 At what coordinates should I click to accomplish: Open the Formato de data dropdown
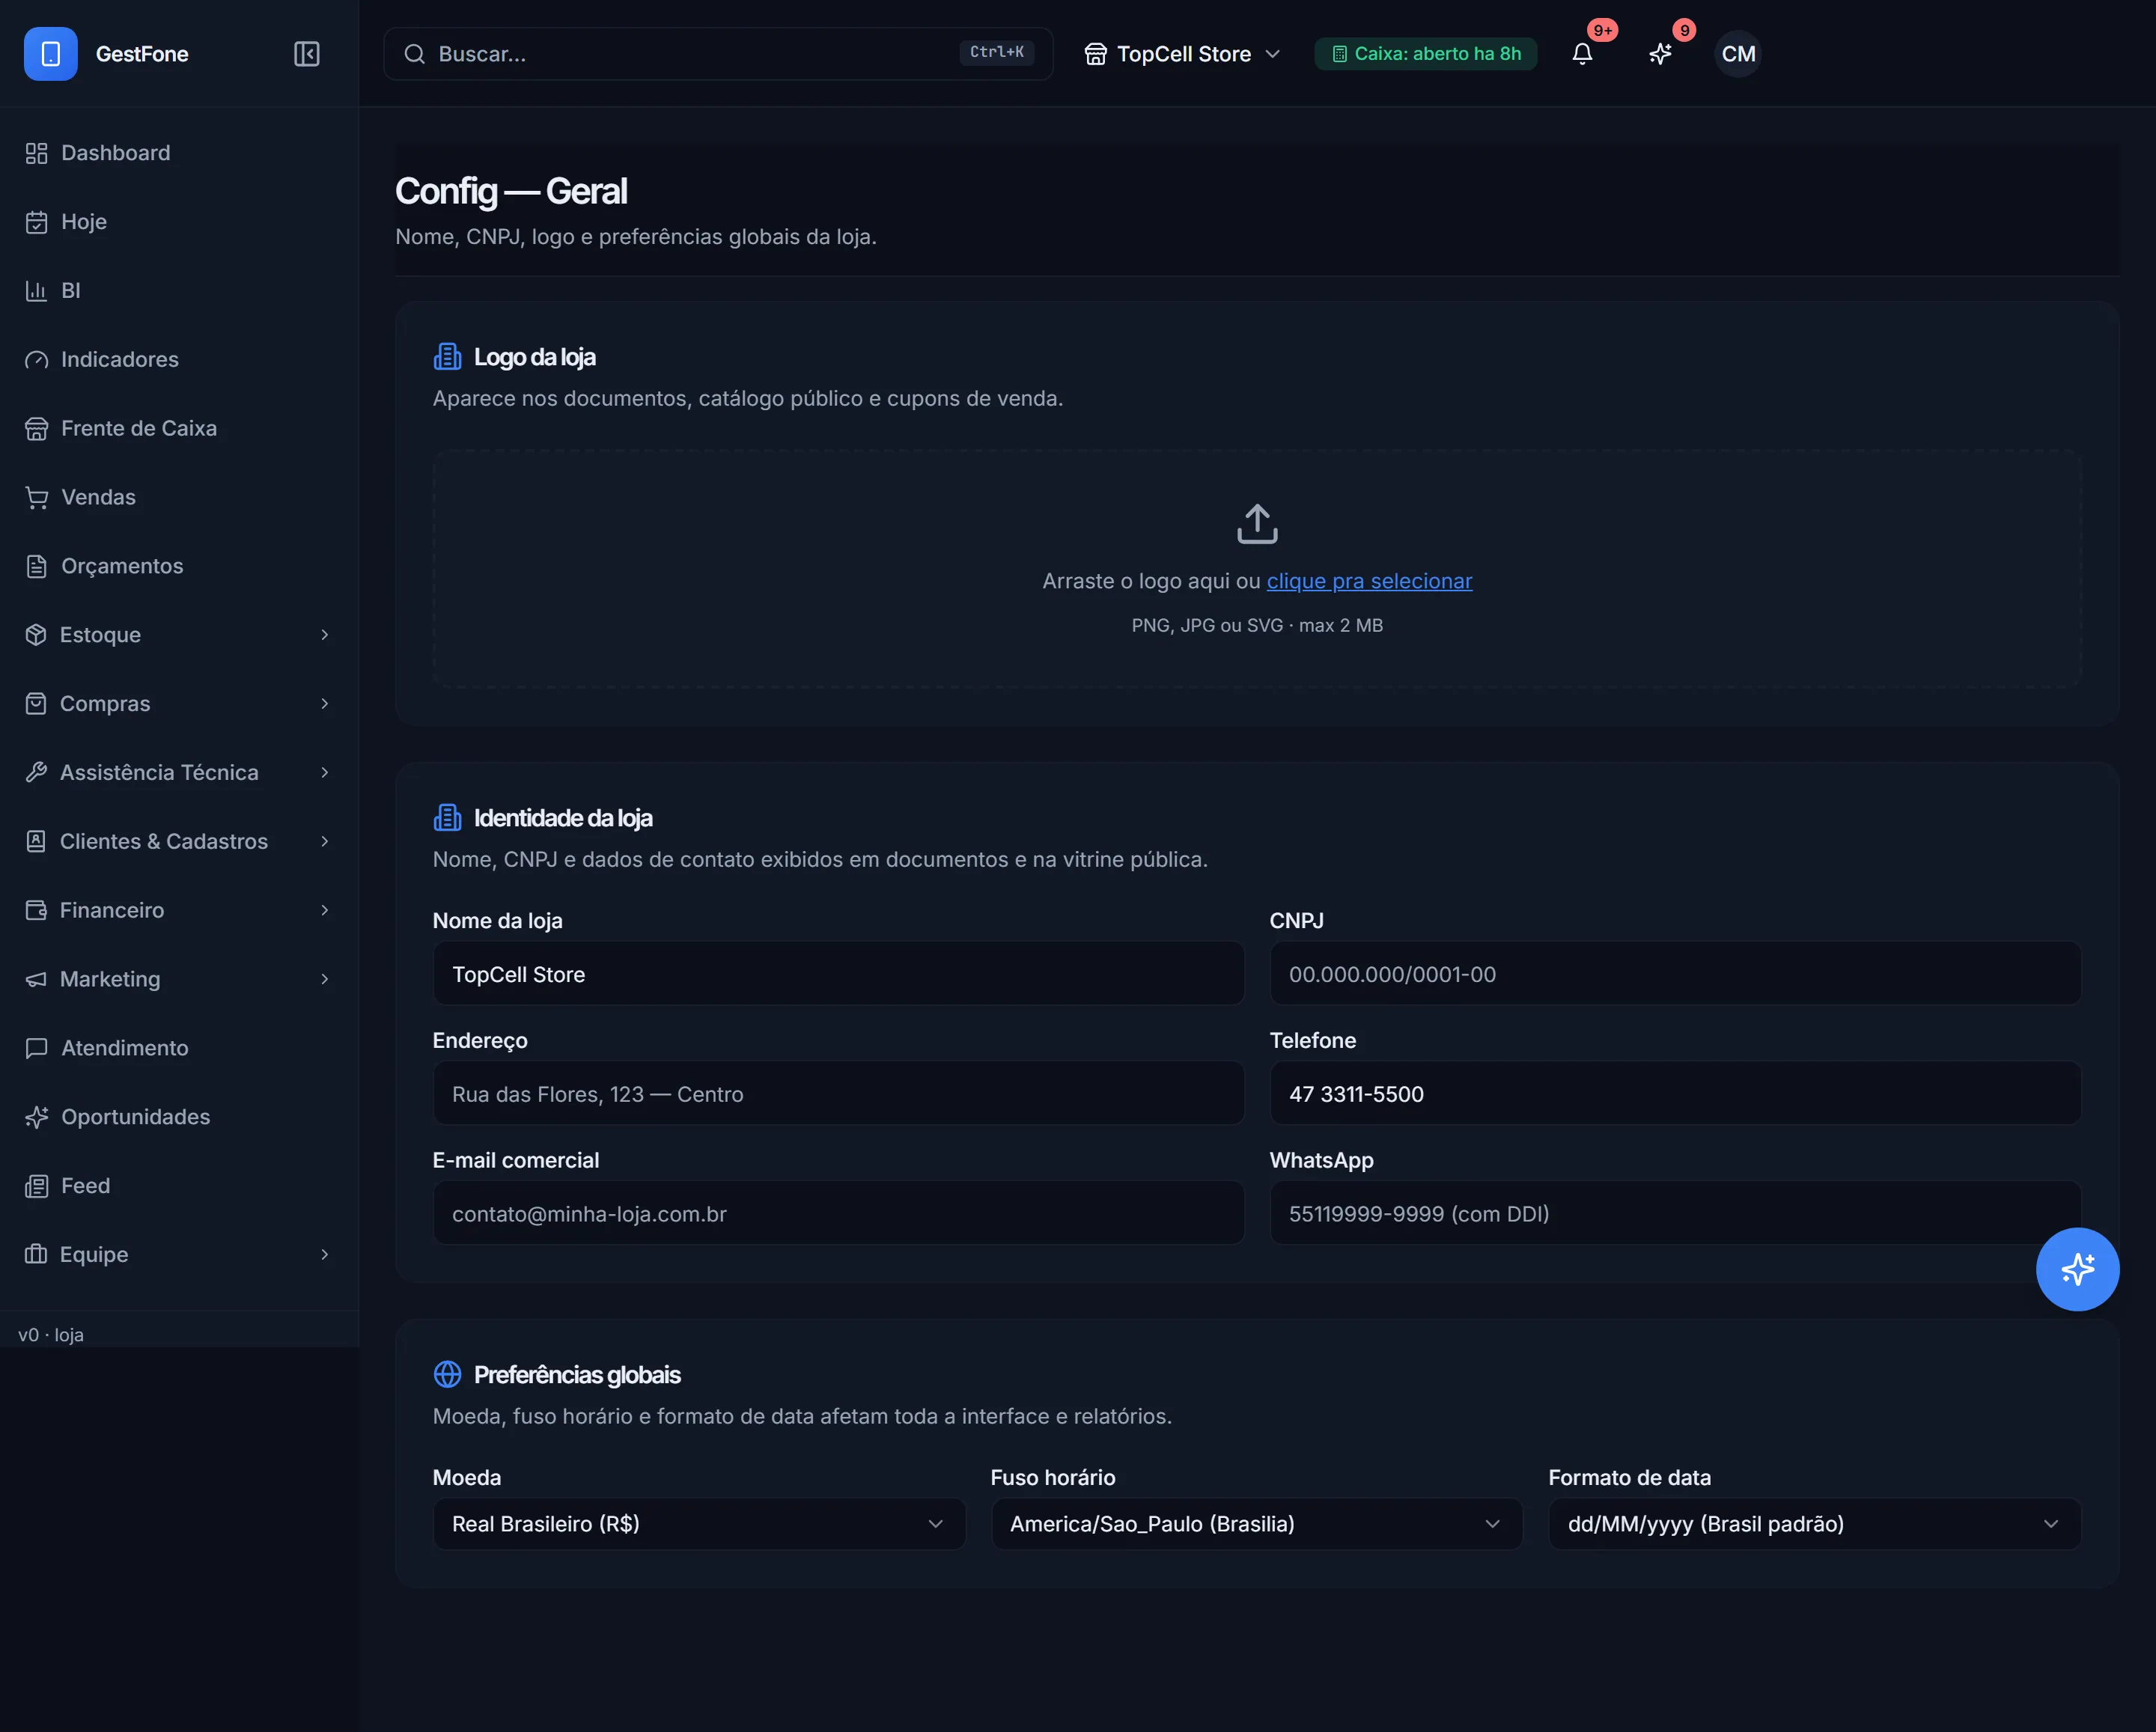coord(1814,1524)
